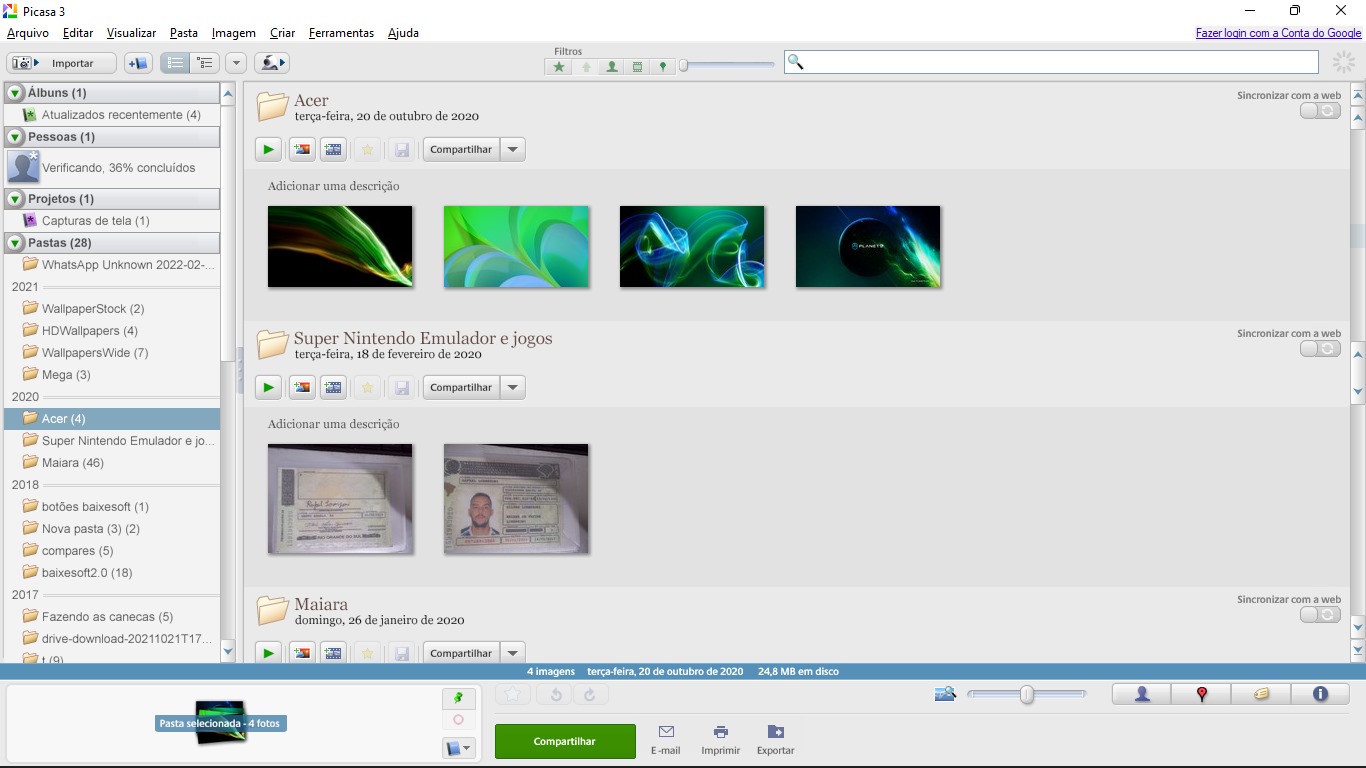Open the Ferramentas menu
The height and width of the screenshot is (768, 1366).
[341, 33]
